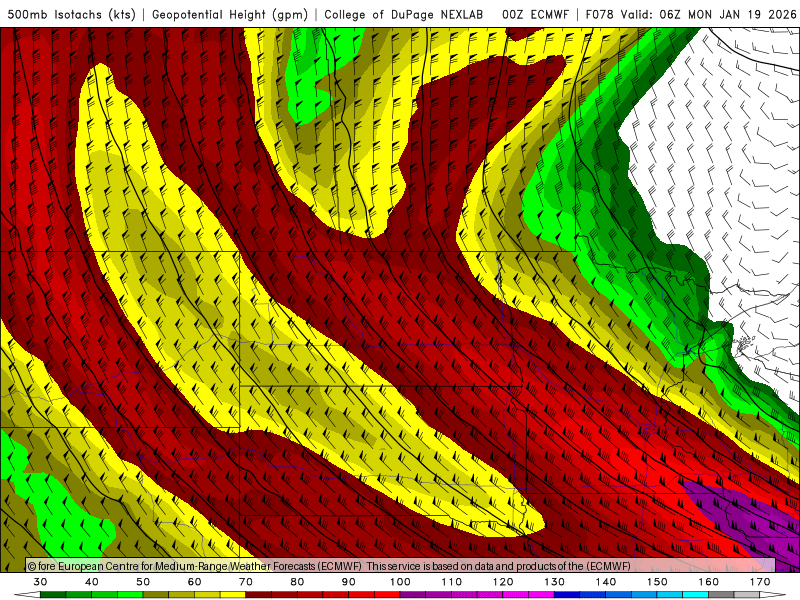Screen dimensions: 800x600
Task: Click the '70' legend scale label
Action: coord(246,582)
